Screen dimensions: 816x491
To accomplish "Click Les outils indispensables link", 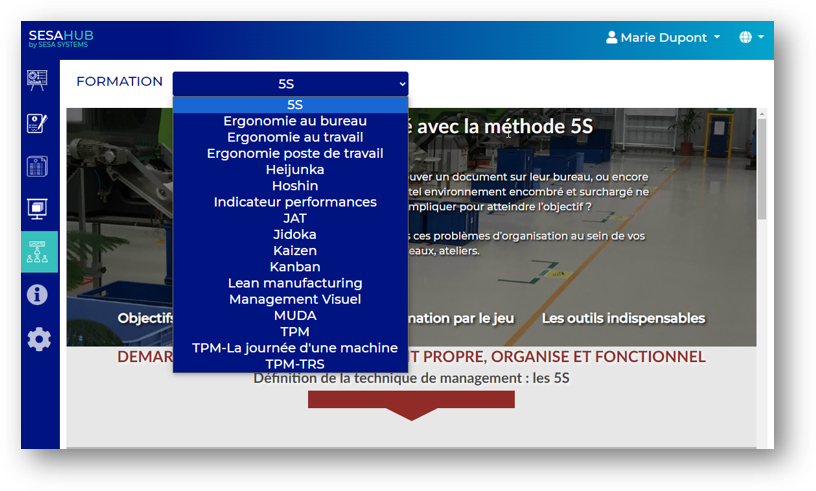I will click(x=623, y=319).
